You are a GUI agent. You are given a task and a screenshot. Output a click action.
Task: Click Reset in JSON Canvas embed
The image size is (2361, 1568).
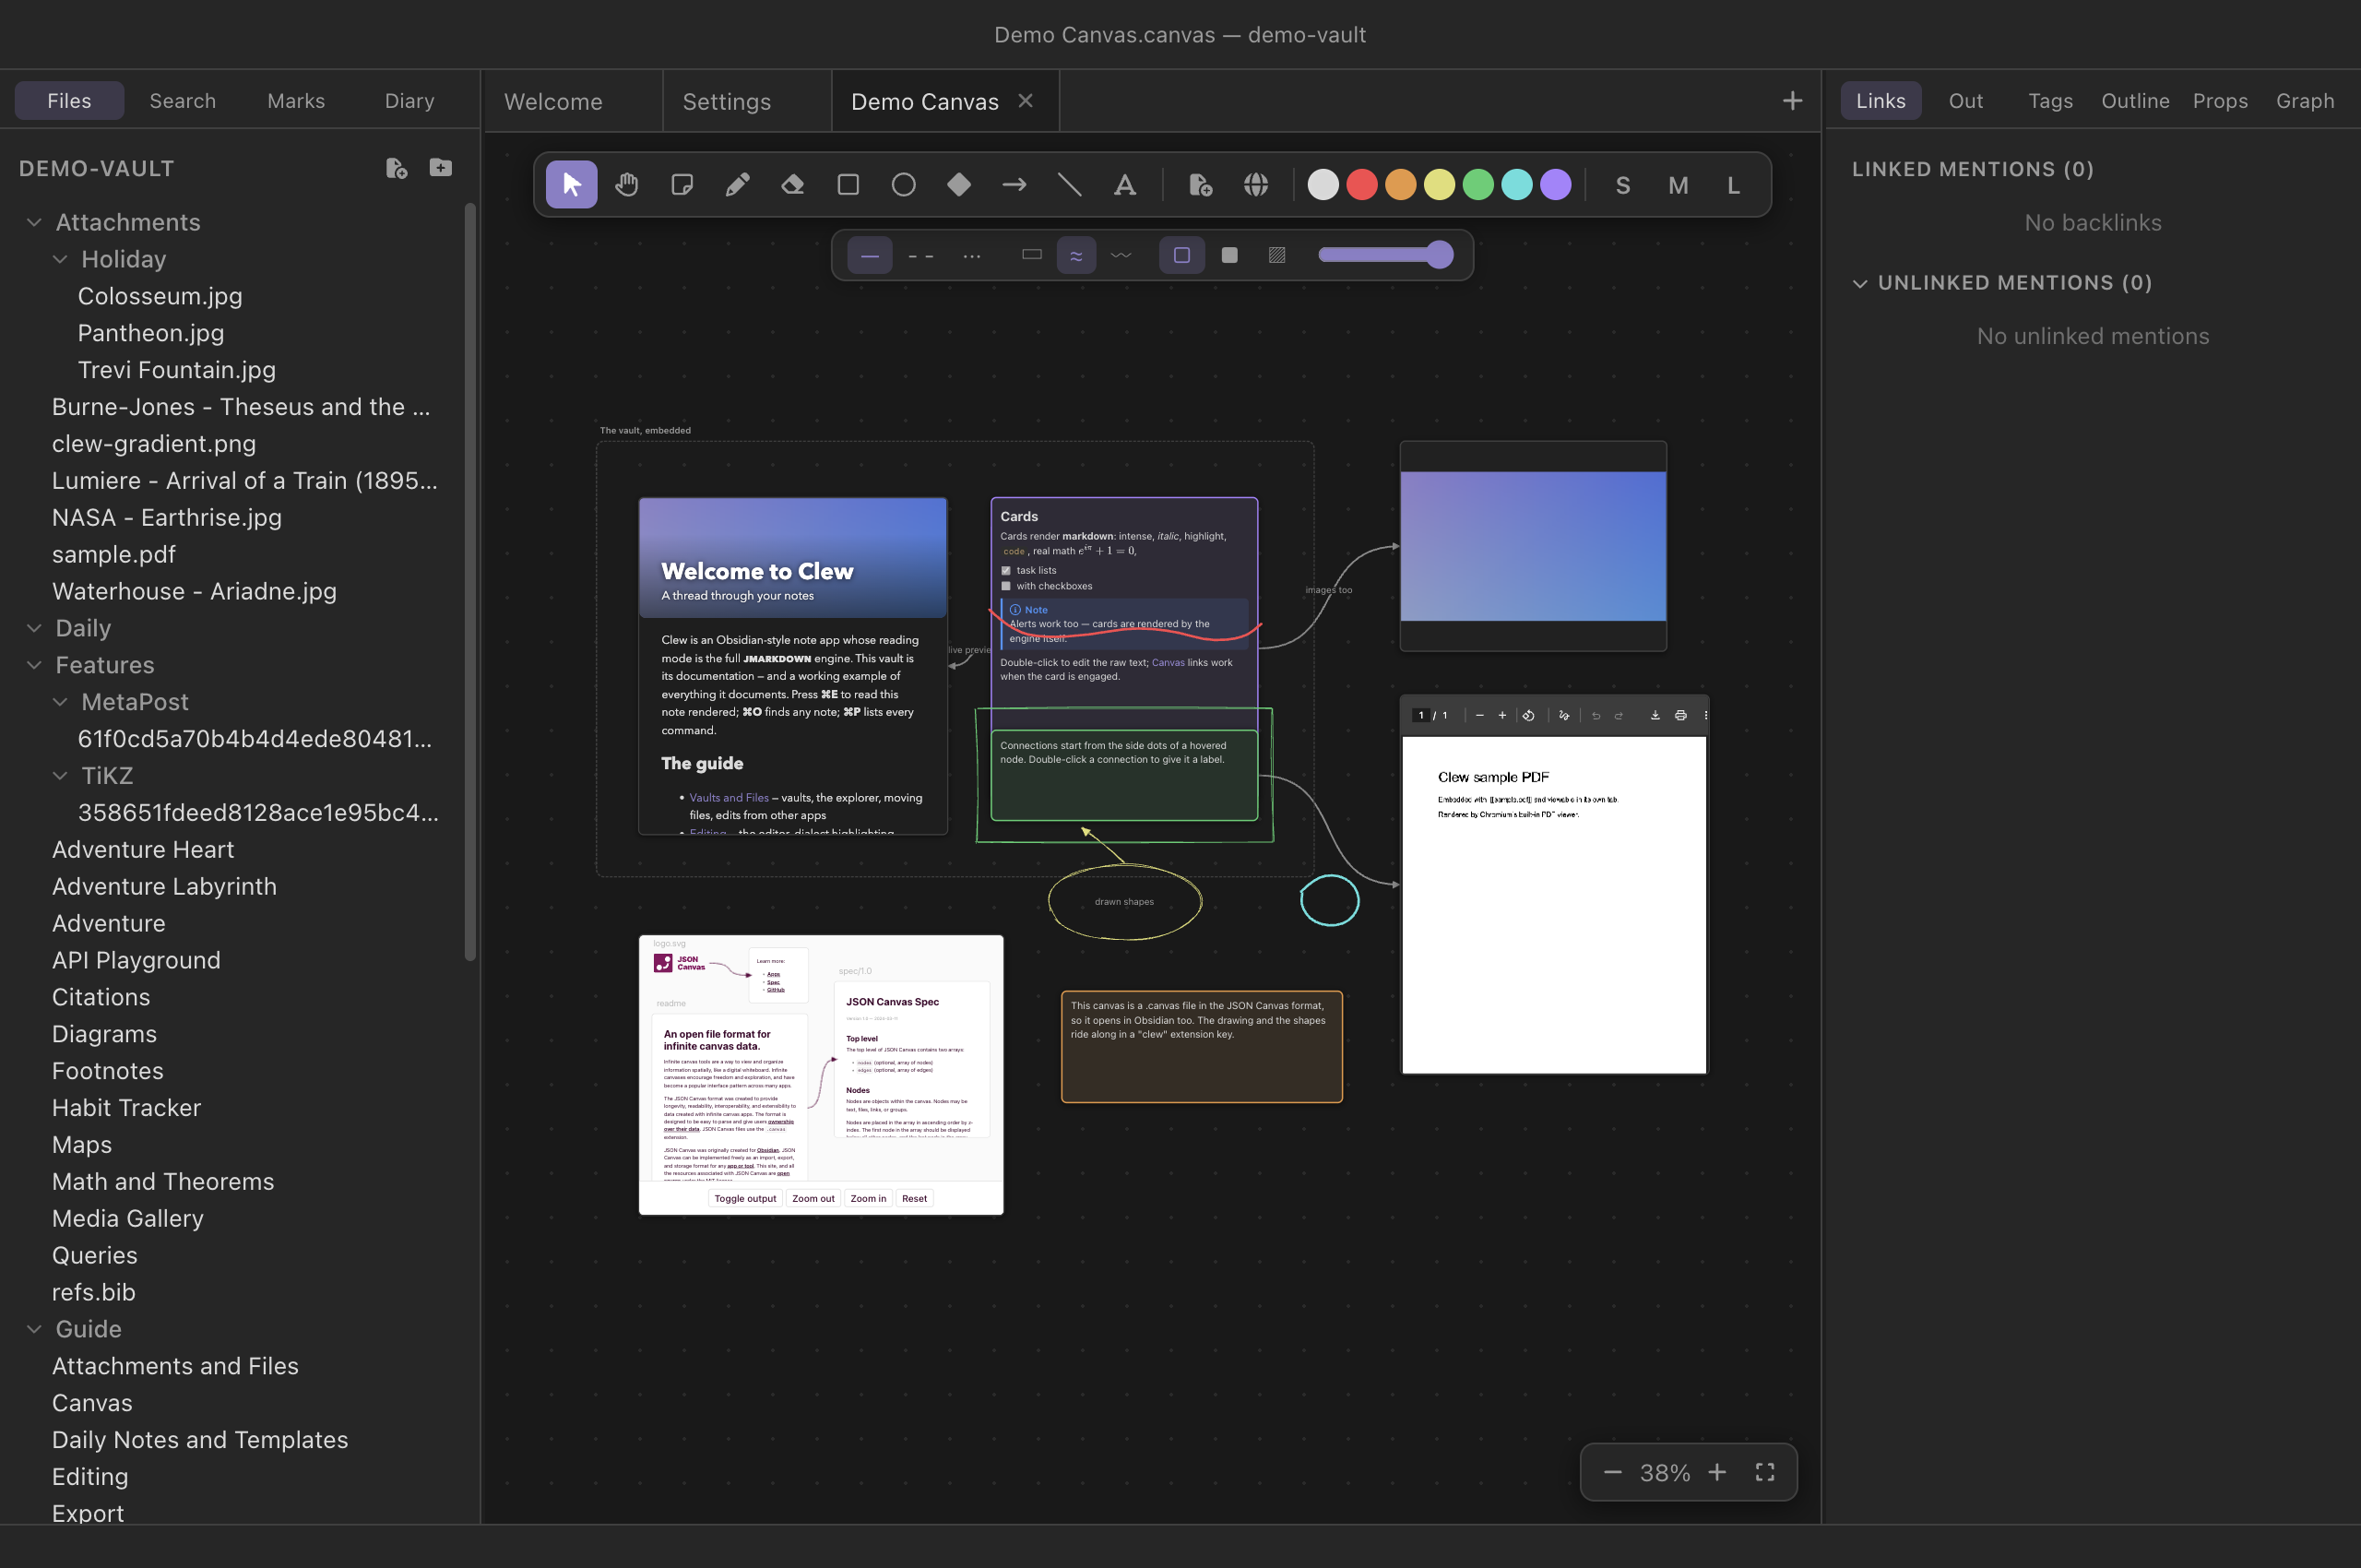coord(914,1198)
